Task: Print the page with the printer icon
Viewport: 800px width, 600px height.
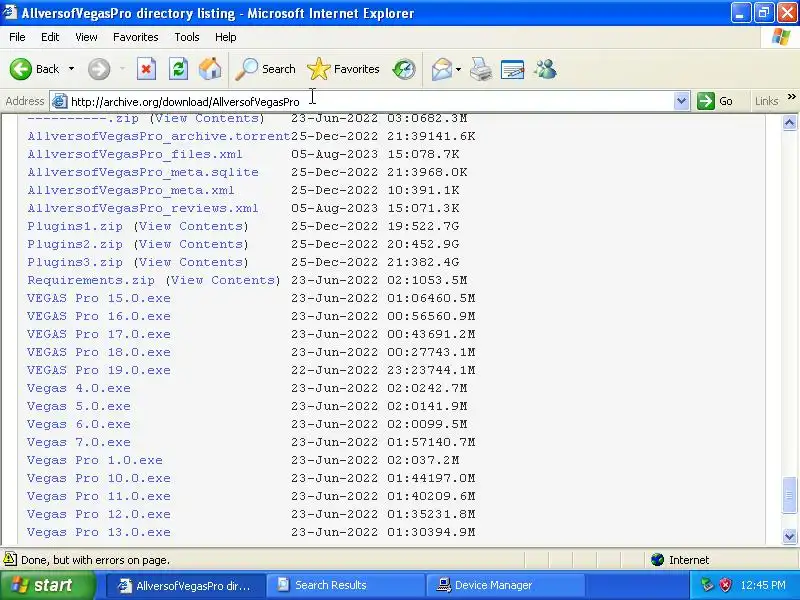Action: [481, 69]
